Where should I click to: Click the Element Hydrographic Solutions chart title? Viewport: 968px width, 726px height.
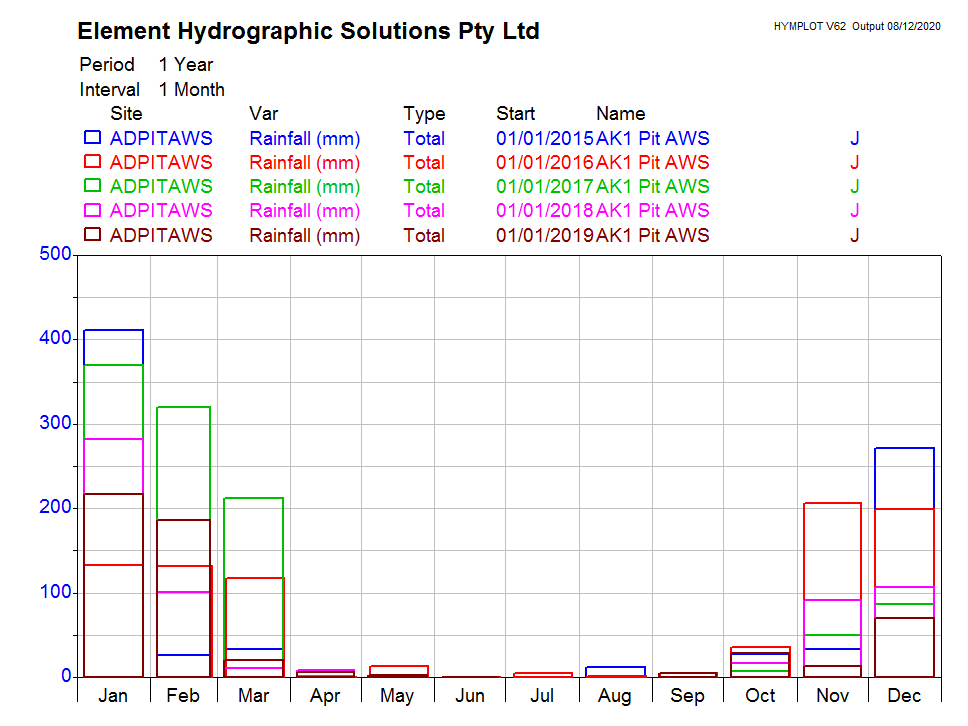[x=308, y=32]
